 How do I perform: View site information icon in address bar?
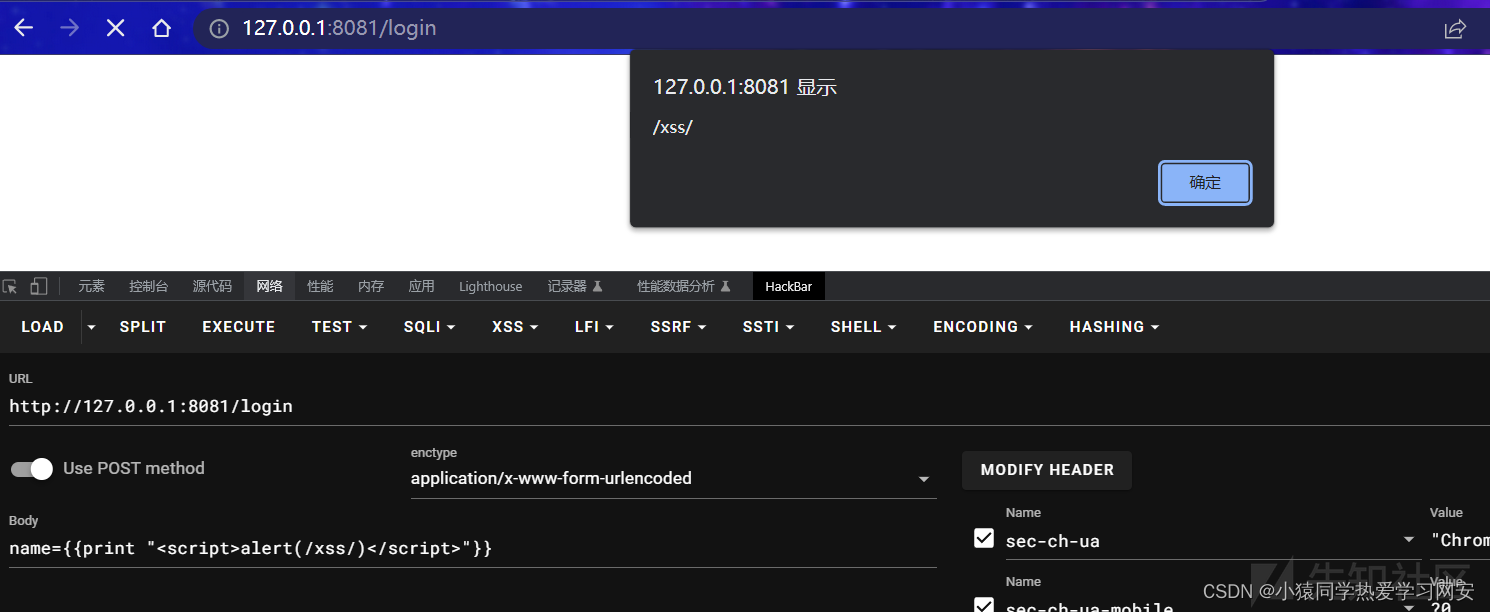[219, 28]
